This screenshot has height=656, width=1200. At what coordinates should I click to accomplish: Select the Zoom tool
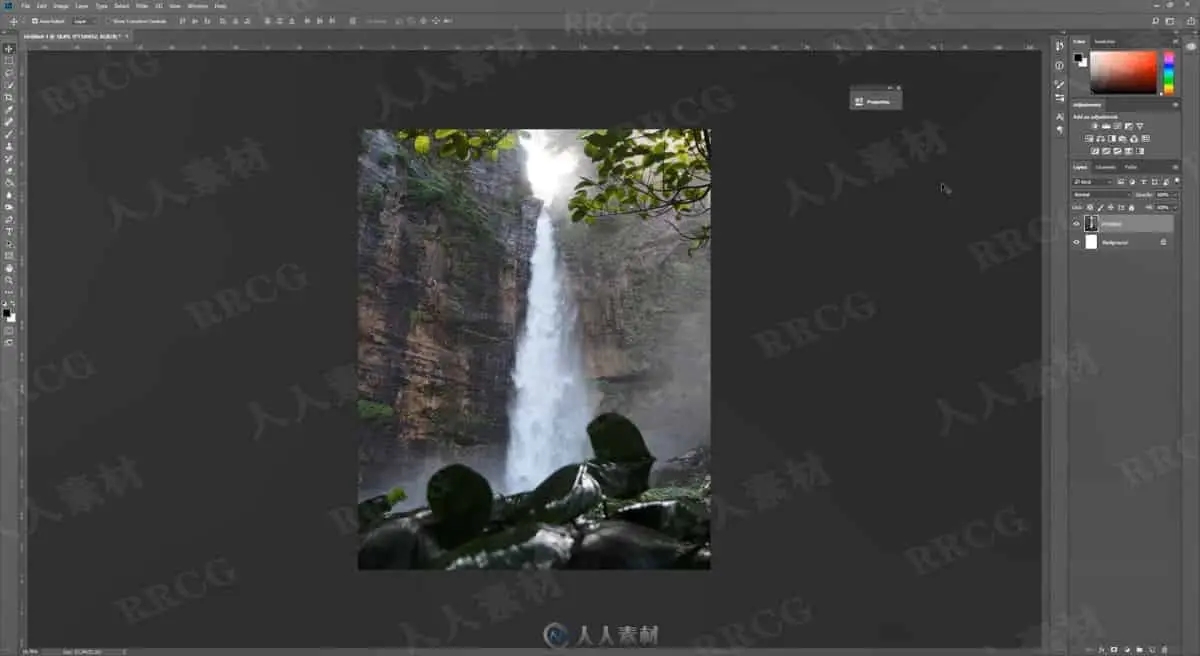pos(9,279)
